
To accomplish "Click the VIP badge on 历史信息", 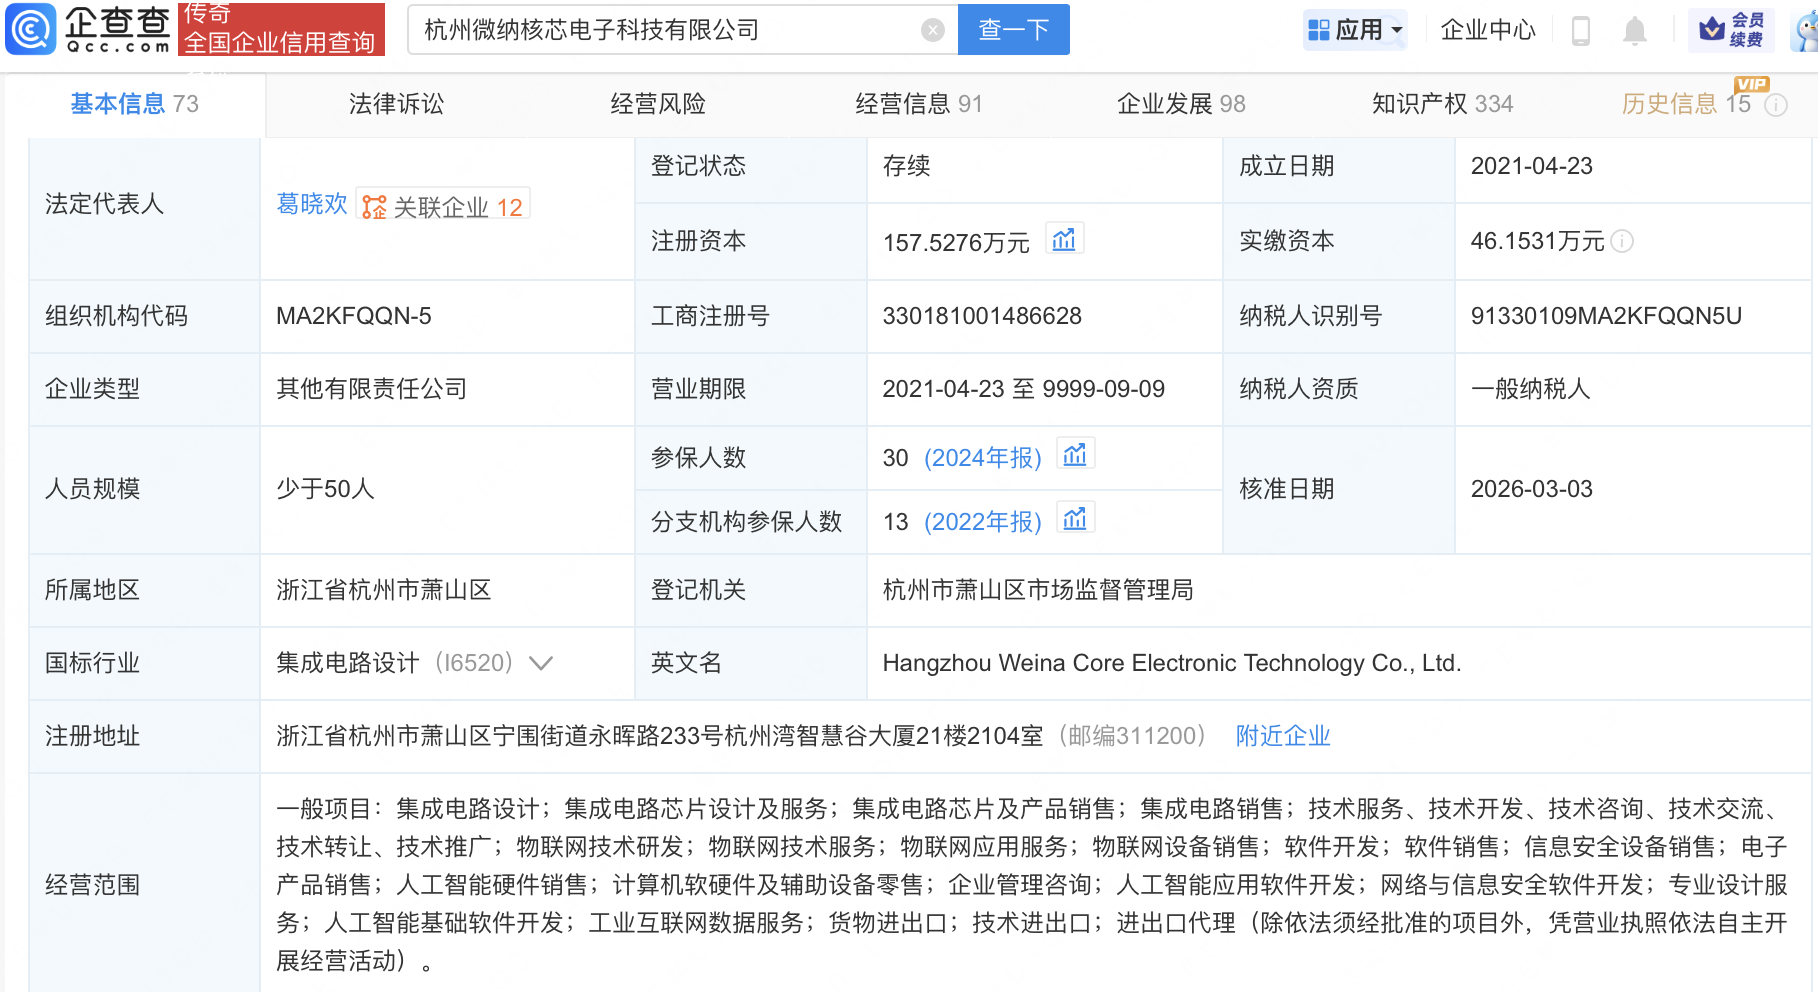I will click(1750, 85).
